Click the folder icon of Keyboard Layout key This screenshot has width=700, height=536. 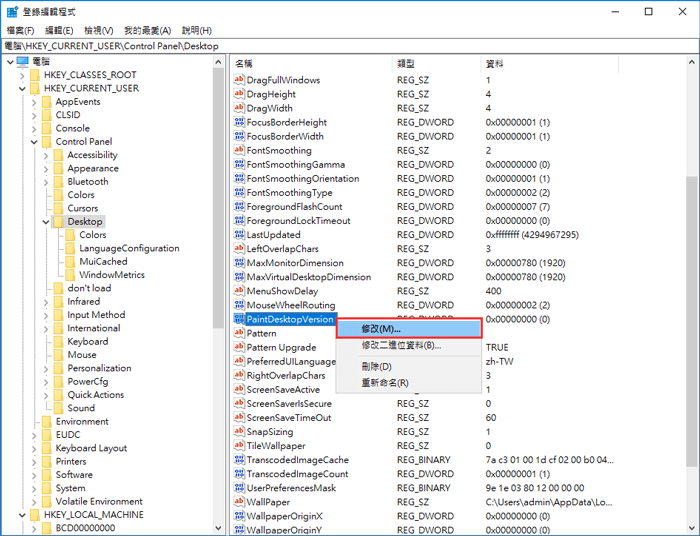coord(47,448)
